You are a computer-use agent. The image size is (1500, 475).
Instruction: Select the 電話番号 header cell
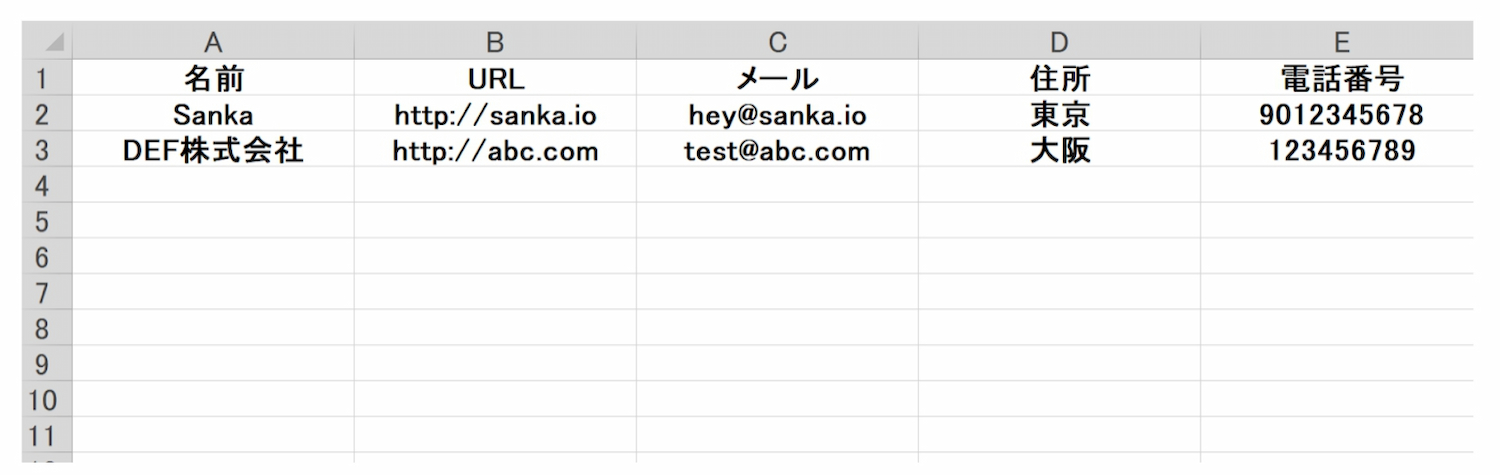click(1342, 78)
